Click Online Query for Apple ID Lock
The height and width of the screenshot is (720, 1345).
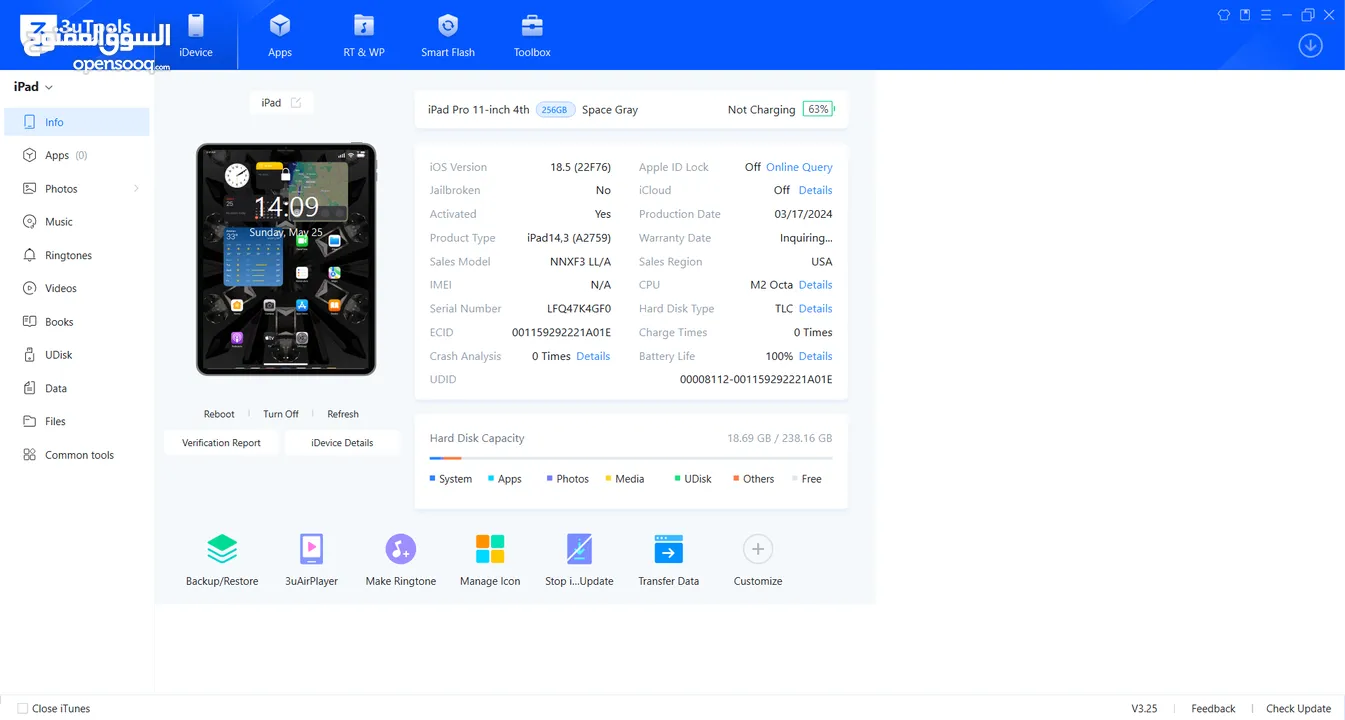click(799, 167)
